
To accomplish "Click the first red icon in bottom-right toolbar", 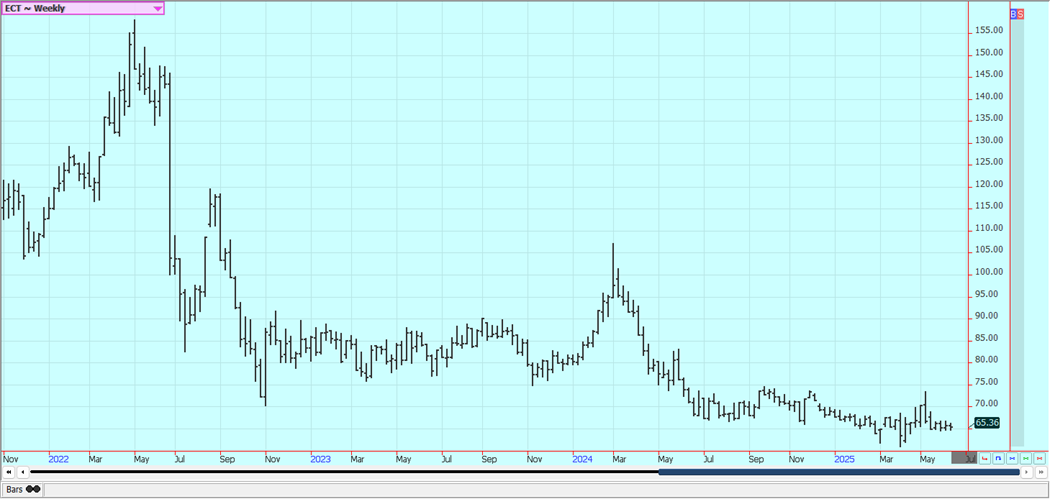I will pyautogui.click(x=985, y=459).
